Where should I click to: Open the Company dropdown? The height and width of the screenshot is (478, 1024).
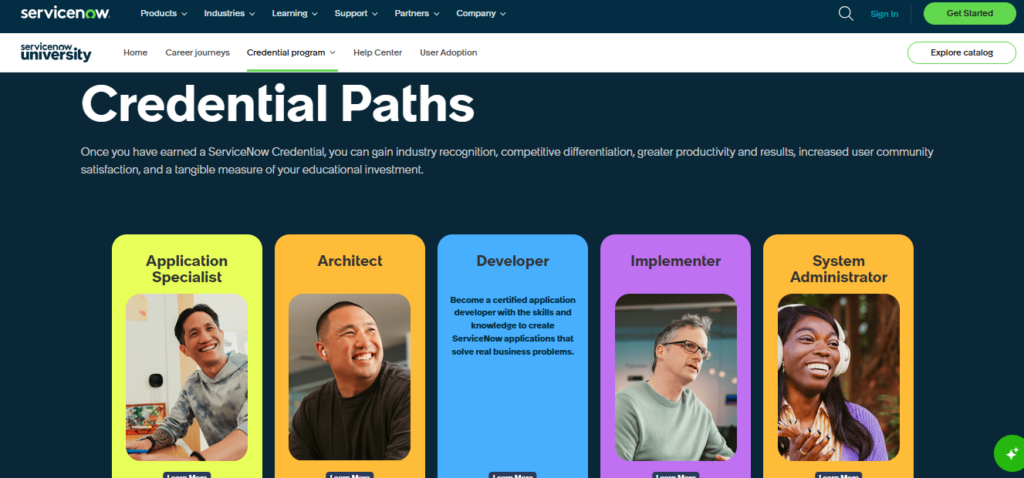tap(481, 13)
